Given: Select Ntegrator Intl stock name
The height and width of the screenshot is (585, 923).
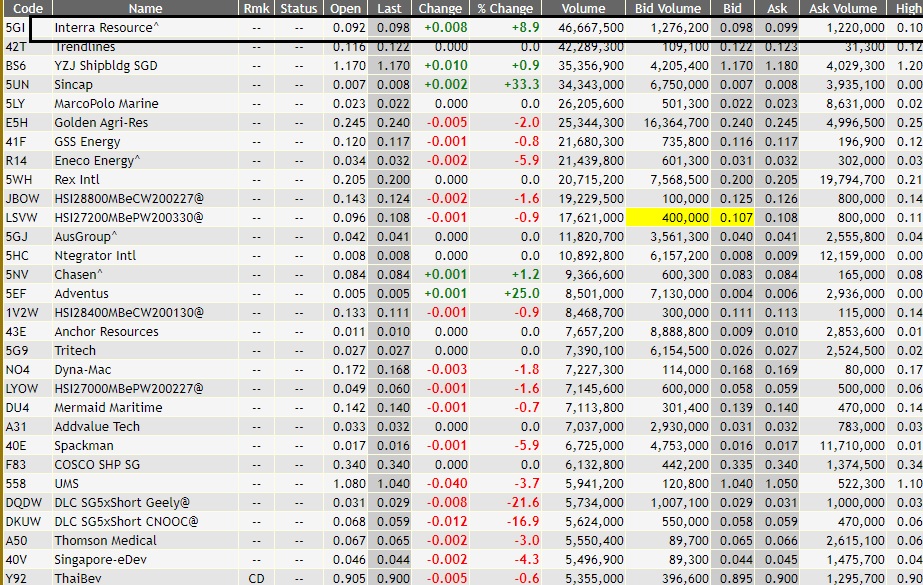Looking at the screenshot, I should pyautogui.click(x=95, y=256).
